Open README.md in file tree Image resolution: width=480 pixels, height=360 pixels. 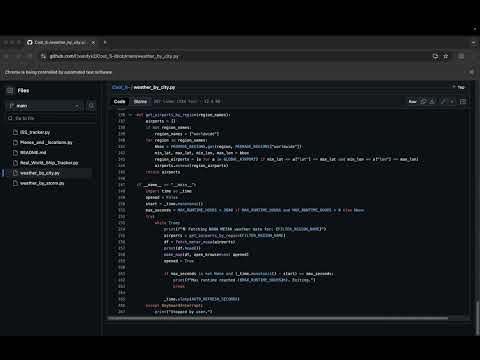pyautogui.click(x=33, y=153)
